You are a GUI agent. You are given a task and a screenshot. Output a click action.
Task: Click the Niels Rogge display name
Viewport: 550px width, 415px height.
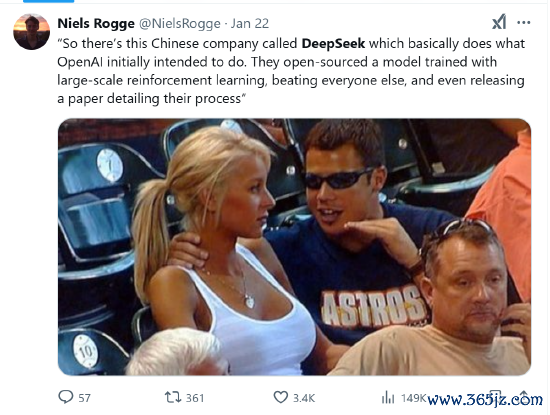[96, 24]
